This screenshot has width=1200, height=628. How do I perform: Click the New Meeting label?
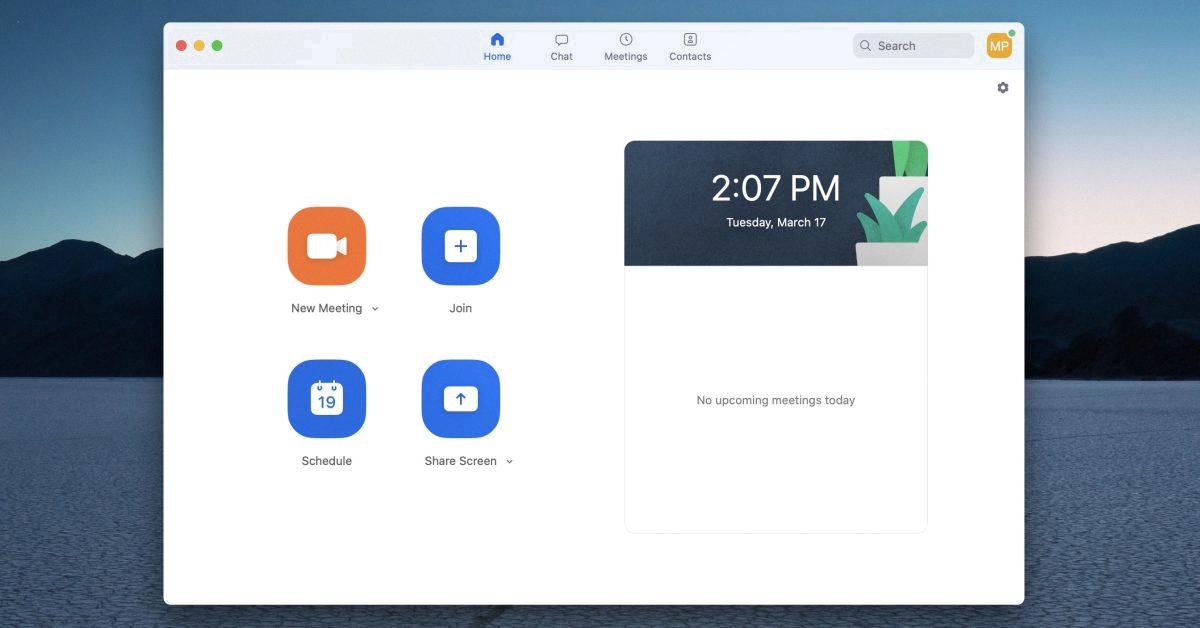pyautogui.click(x=327, y=308)
